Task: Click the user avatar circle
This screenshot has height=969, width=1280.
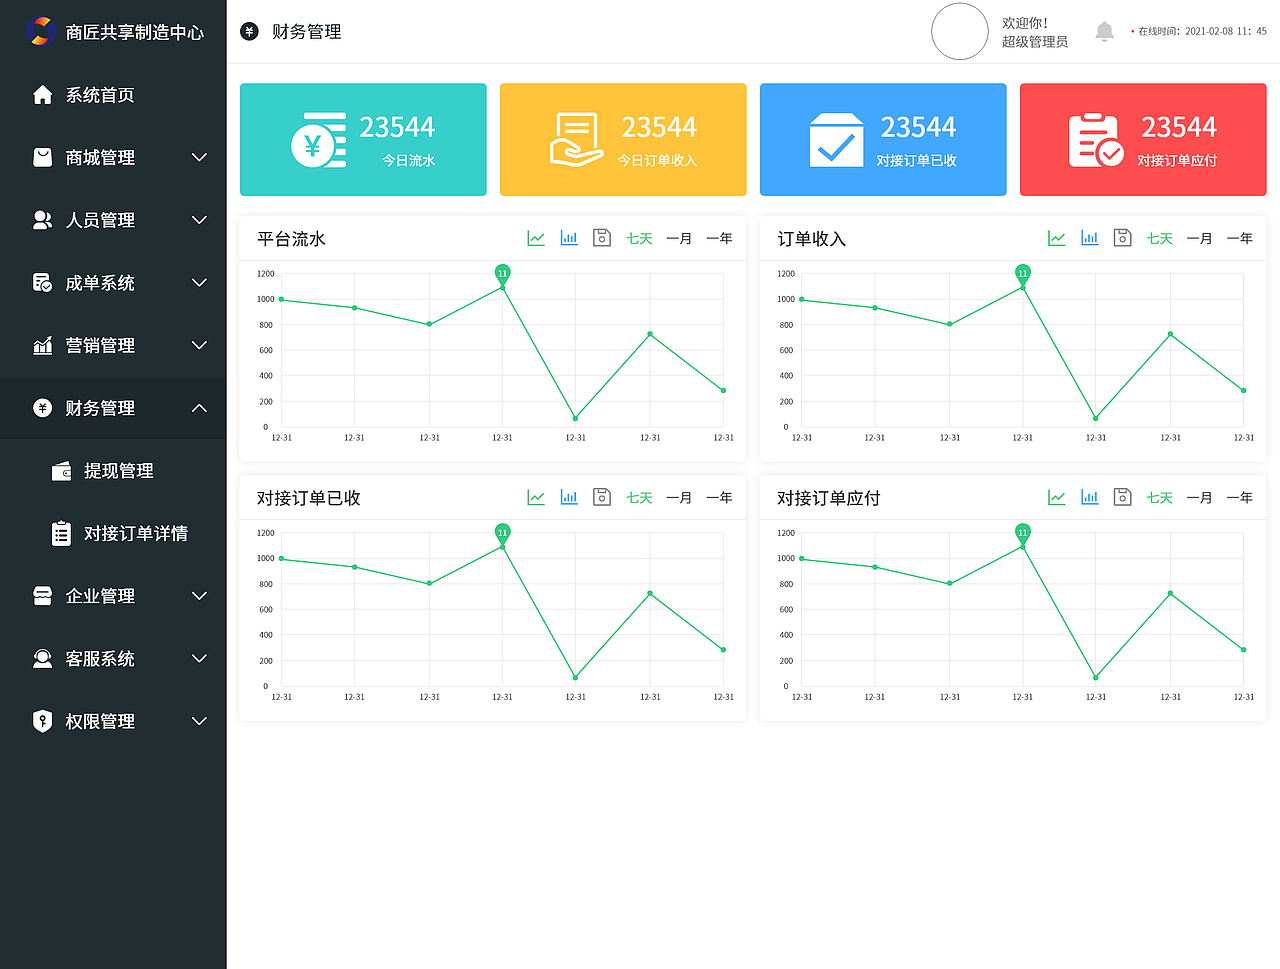Action: click(960, 31)
